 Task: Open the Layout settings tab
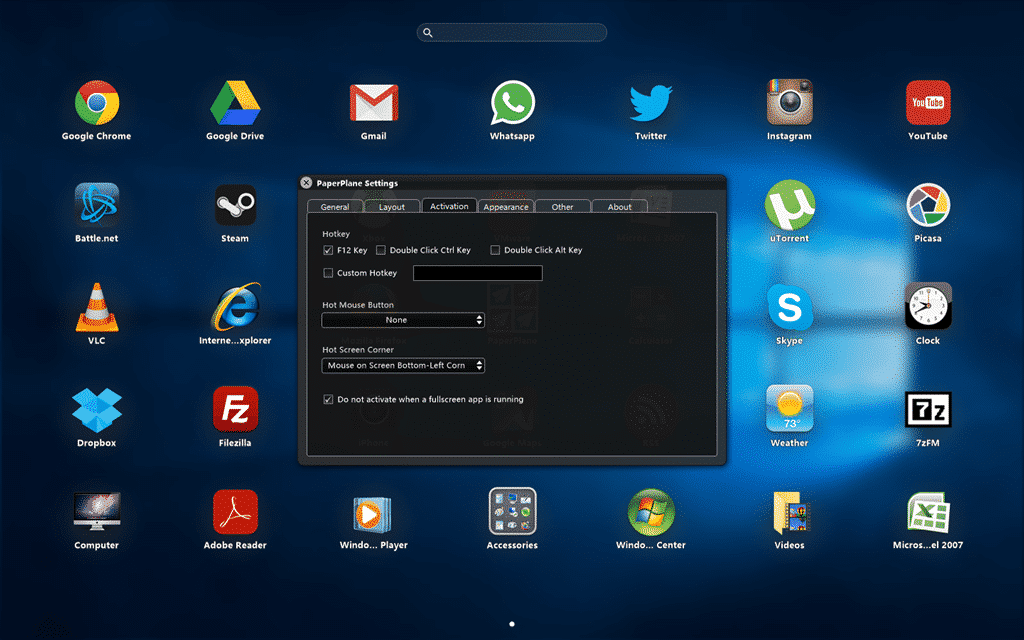392,207
